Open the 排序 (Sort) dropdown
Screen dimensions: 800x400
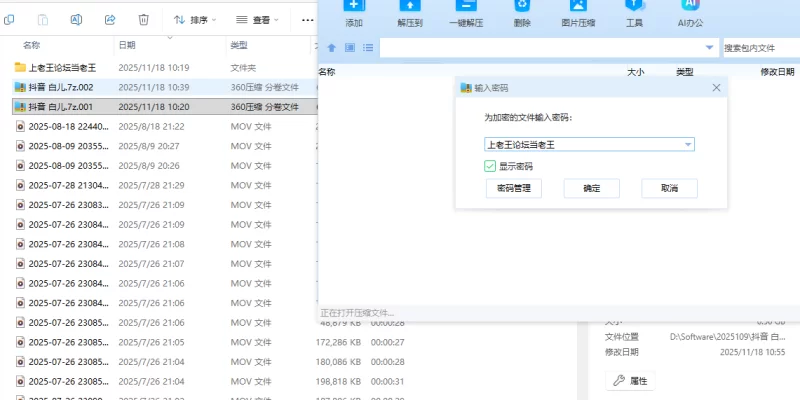click(195, 19)
